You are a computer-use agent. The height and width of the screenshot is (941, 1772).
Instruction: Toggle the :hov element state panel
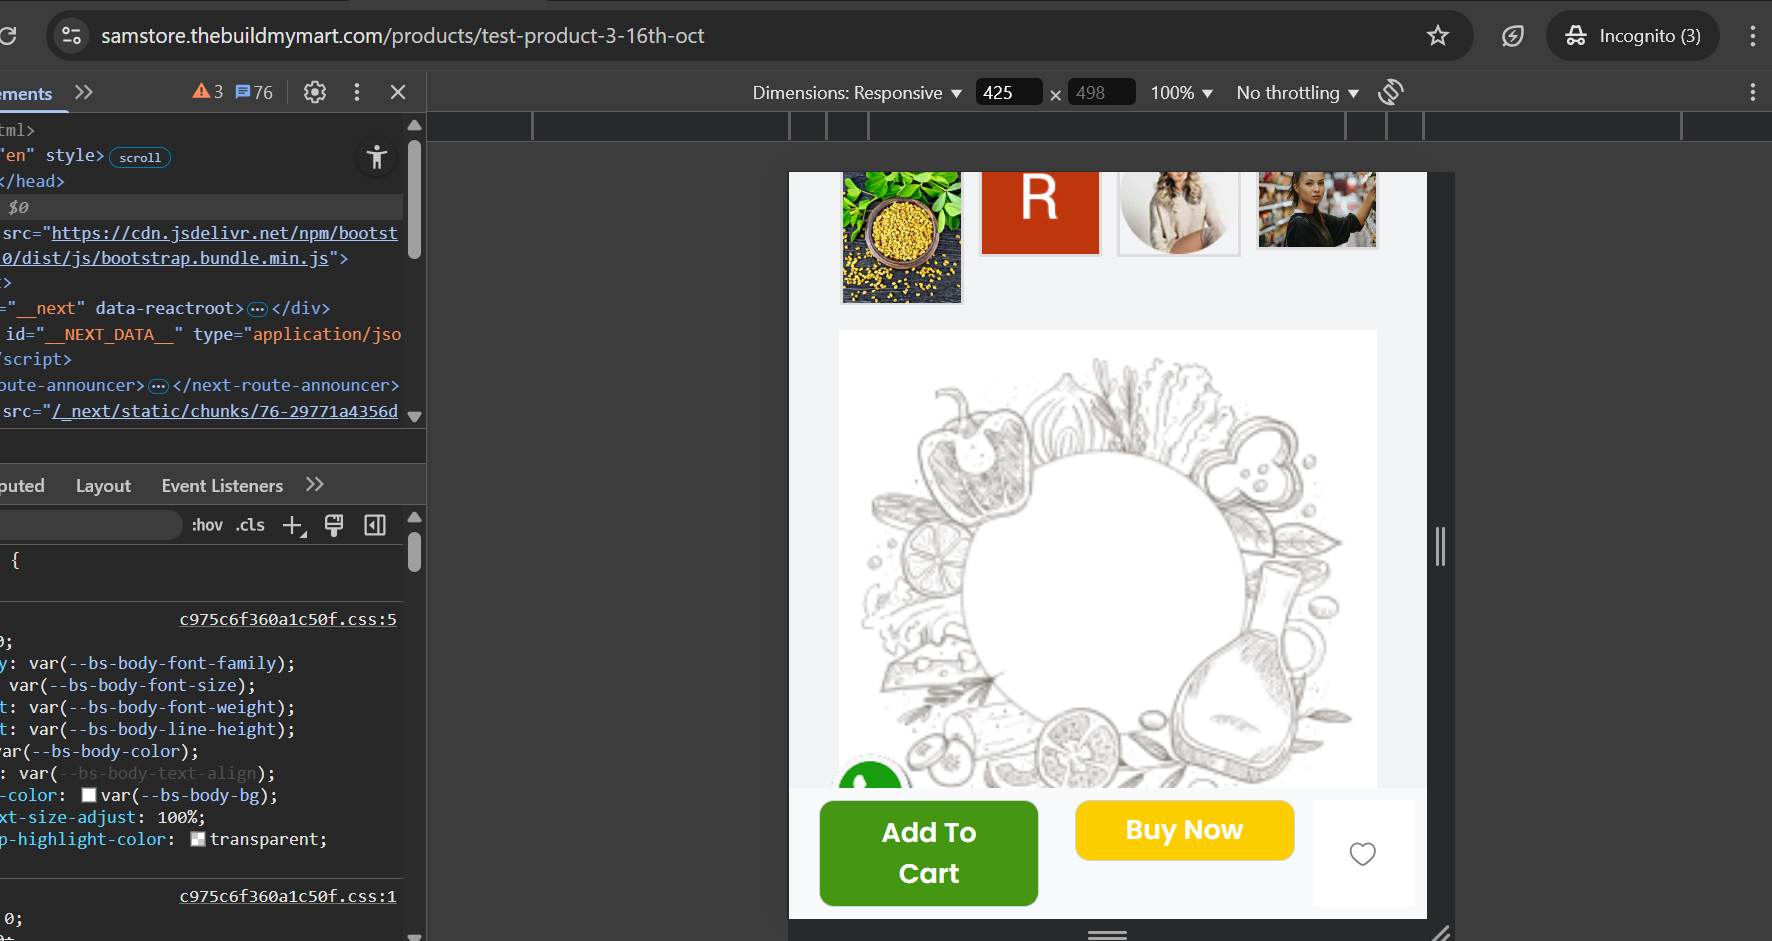[207, 525]
